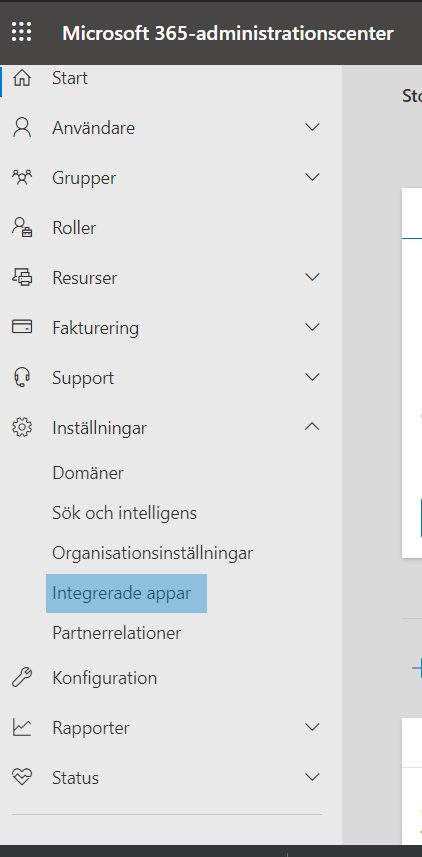422x857 pixels.
Task: Expand the Användare chevron
Action: tap(312, 127)
